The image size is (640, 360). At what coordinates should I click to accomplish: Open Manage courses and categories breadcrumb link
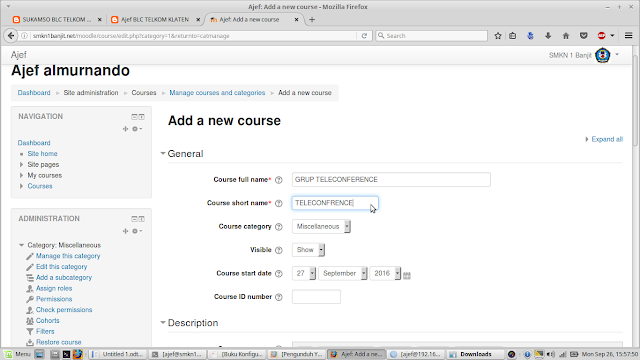217,93
